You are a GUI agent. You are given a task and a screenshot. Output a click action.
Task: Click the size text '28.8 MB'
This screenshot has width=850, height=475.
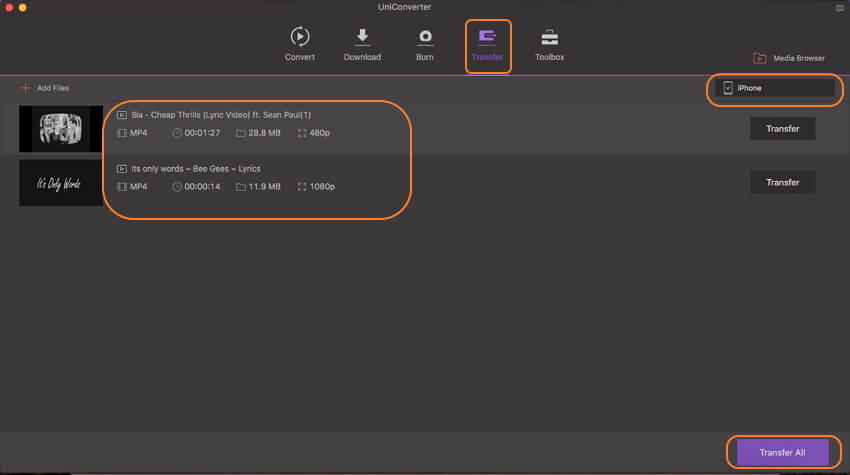click(265, 133)
